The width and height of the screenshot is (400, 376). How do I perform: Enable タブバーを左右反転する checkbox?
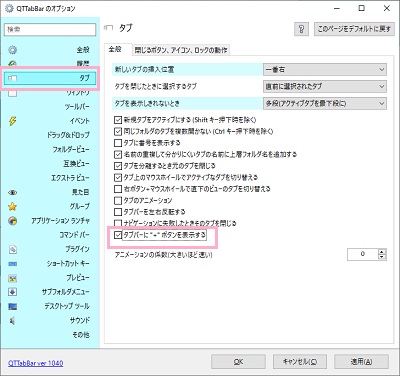tap(118, 212)
